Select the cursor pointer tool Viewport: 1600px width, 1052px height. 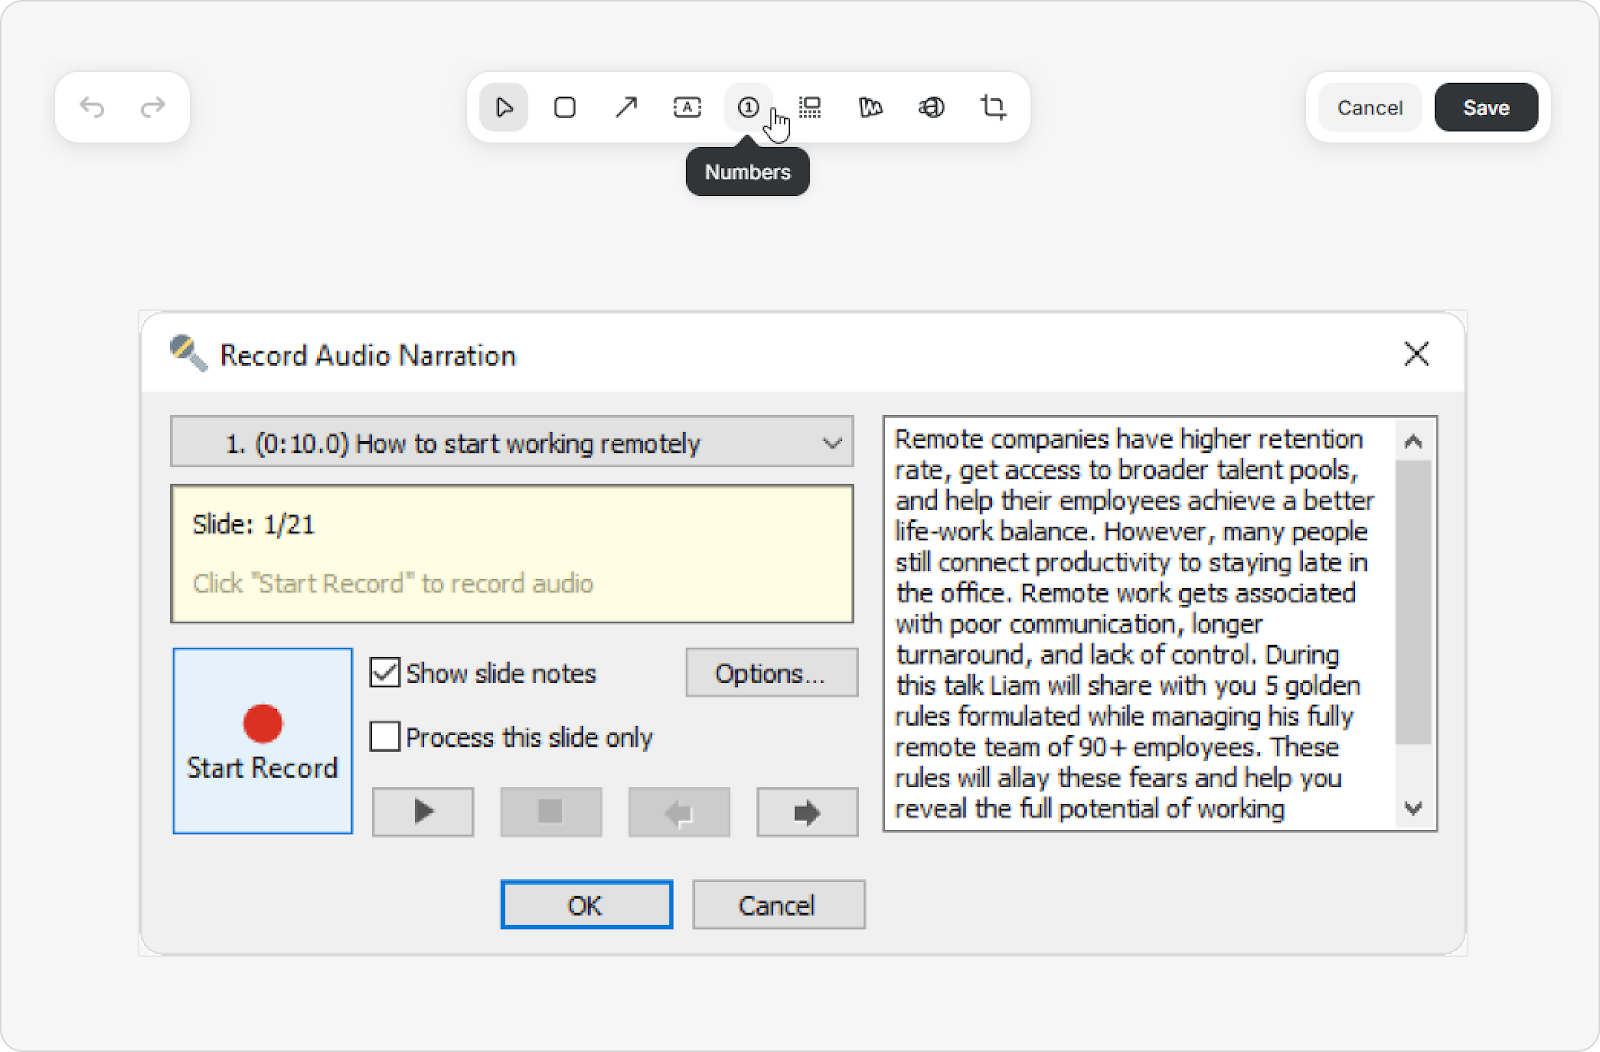(x=504, y=107)
